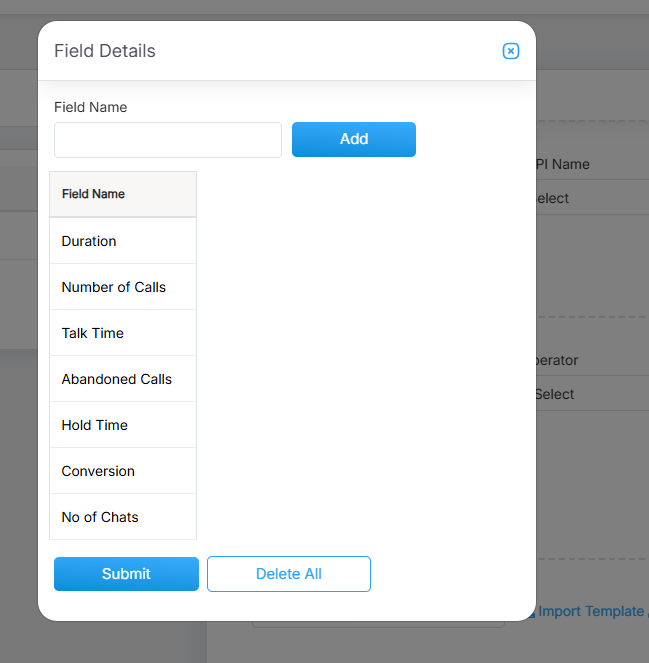649x663 pixels.
Task: Click the Field Name label above input
Action: 90,107
